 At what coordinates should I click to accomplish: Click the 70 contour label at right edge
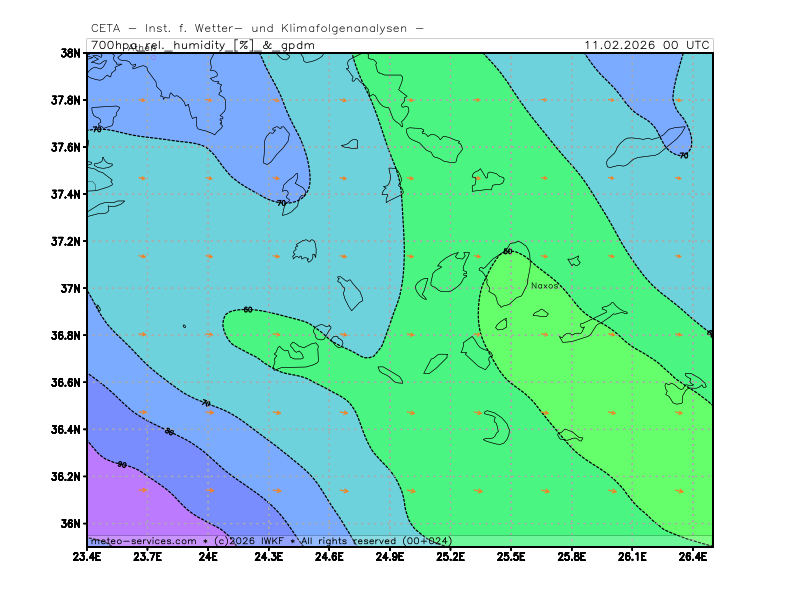point(683,155)
